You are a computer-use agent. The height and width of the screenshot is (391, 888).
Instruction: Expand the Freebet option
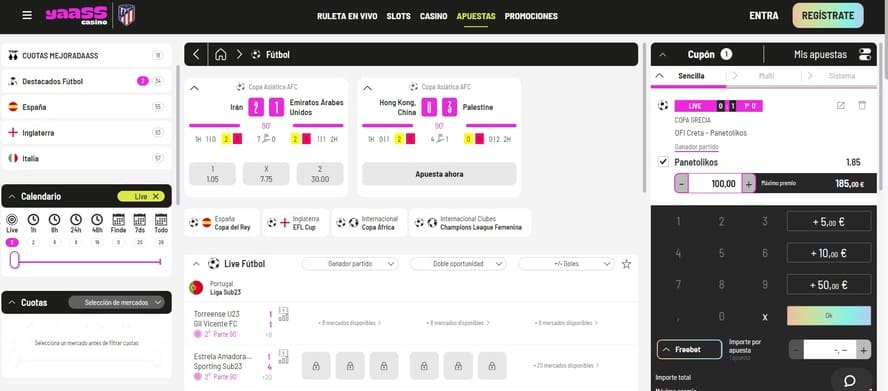point(689,350)
